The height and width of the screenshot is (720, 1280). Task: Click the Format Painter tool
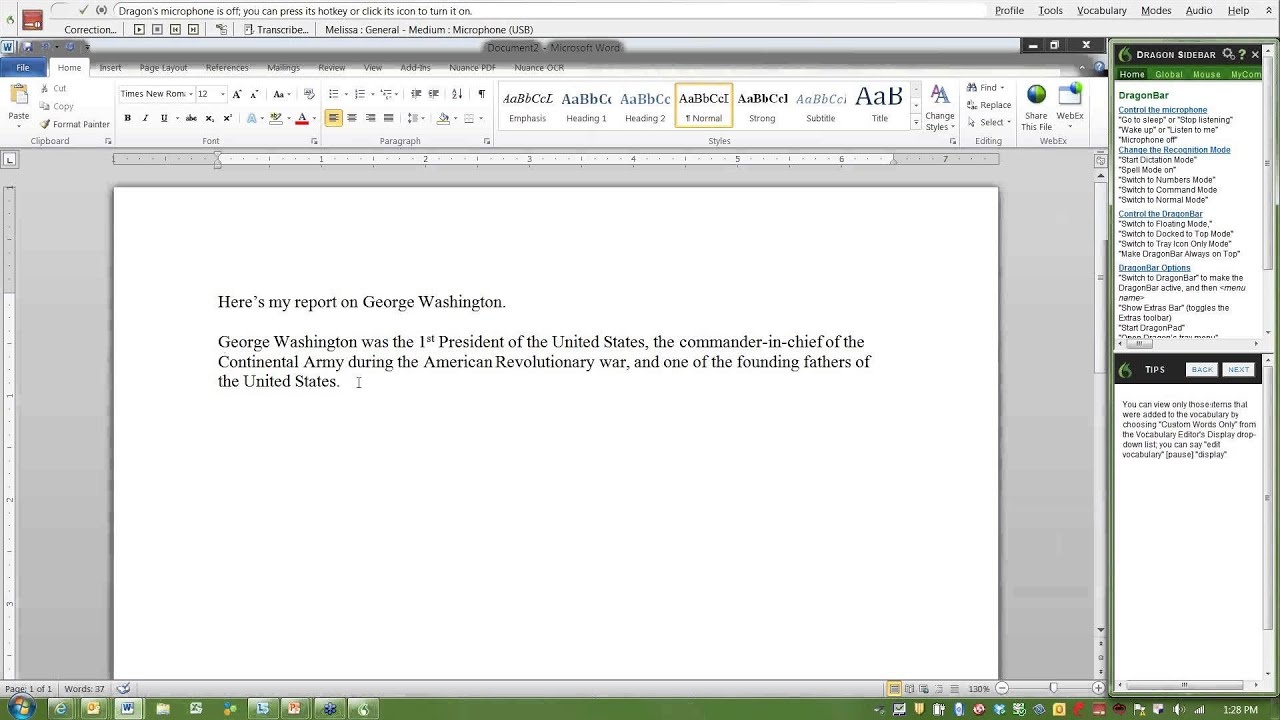coord(75,124)
